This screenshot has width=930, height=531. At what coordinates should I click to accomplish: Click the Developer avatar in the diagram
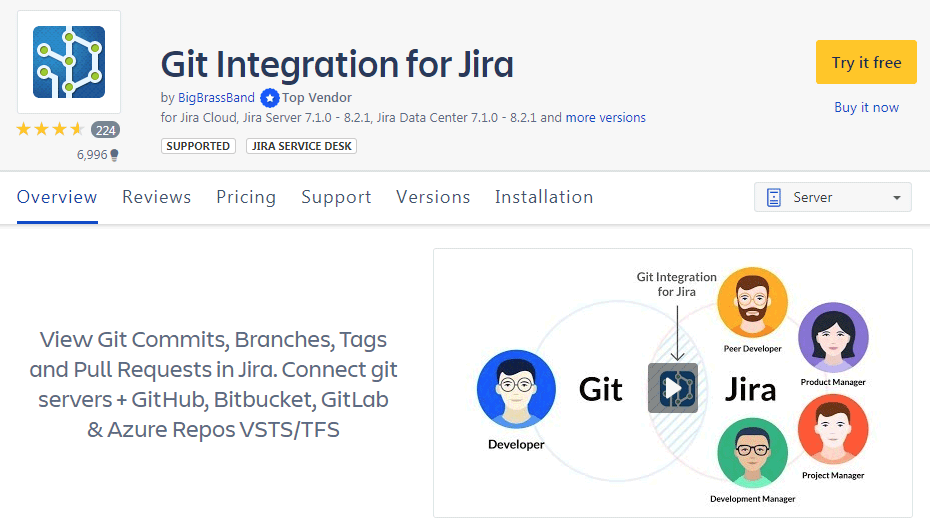point(516,389)
